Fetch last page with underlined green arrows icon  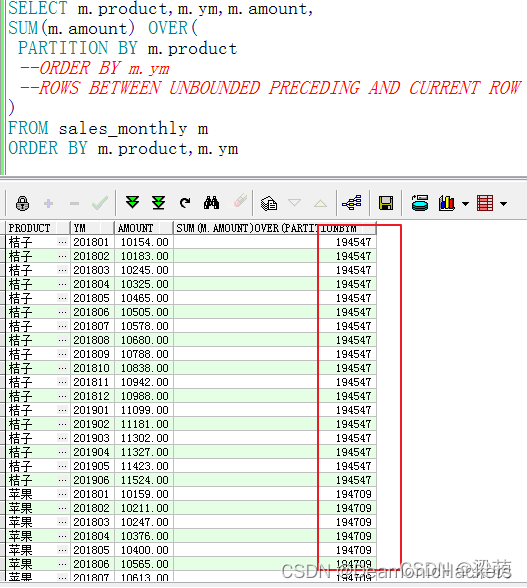tap(158, 202)
